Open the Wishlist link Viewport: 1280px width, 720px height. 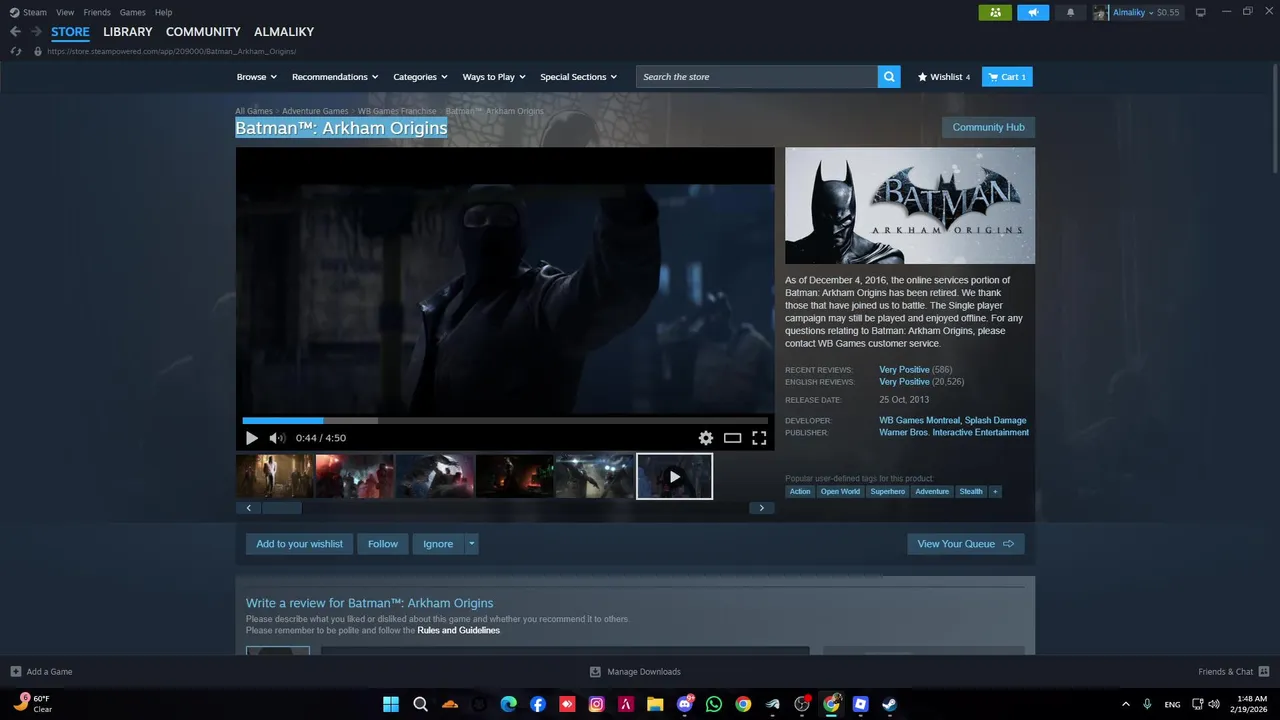(x=944, y=77)
